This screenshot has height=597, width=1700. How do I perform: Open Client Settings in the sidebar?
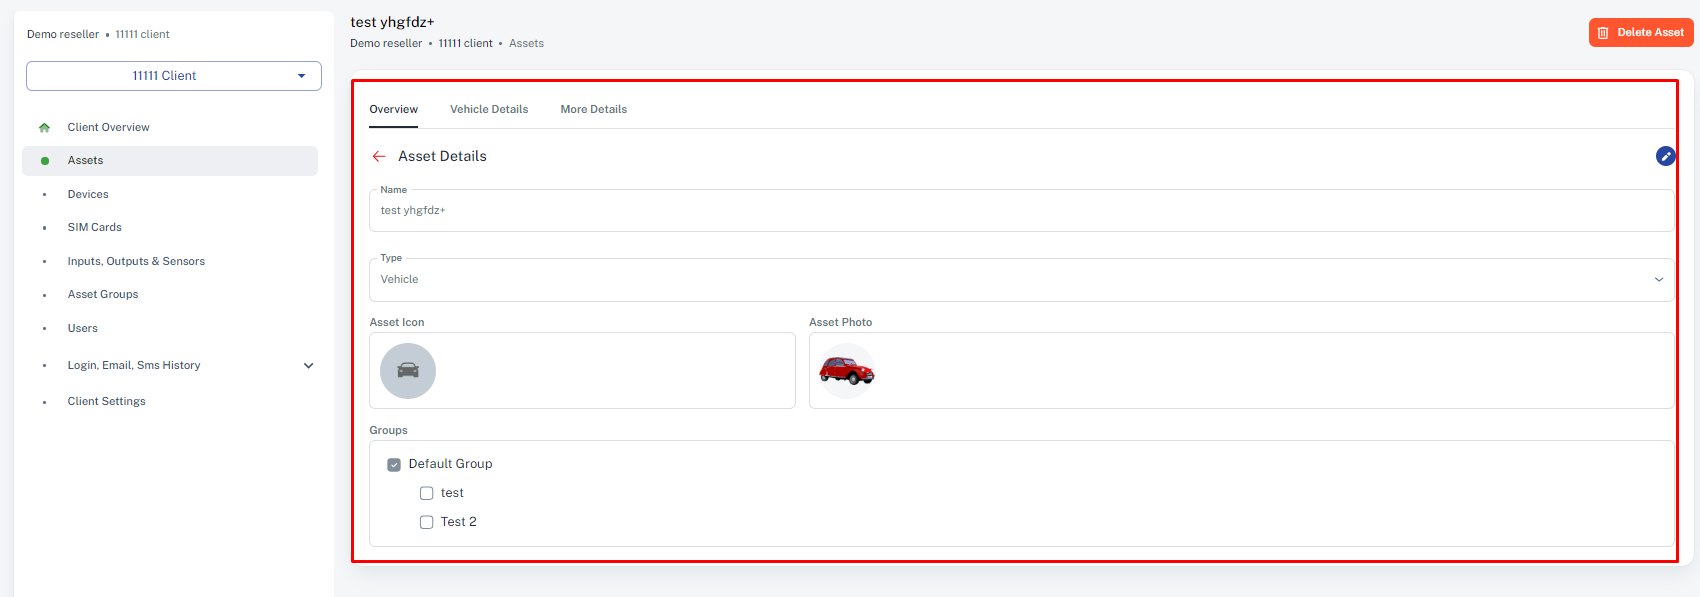[x=107, y=401]
